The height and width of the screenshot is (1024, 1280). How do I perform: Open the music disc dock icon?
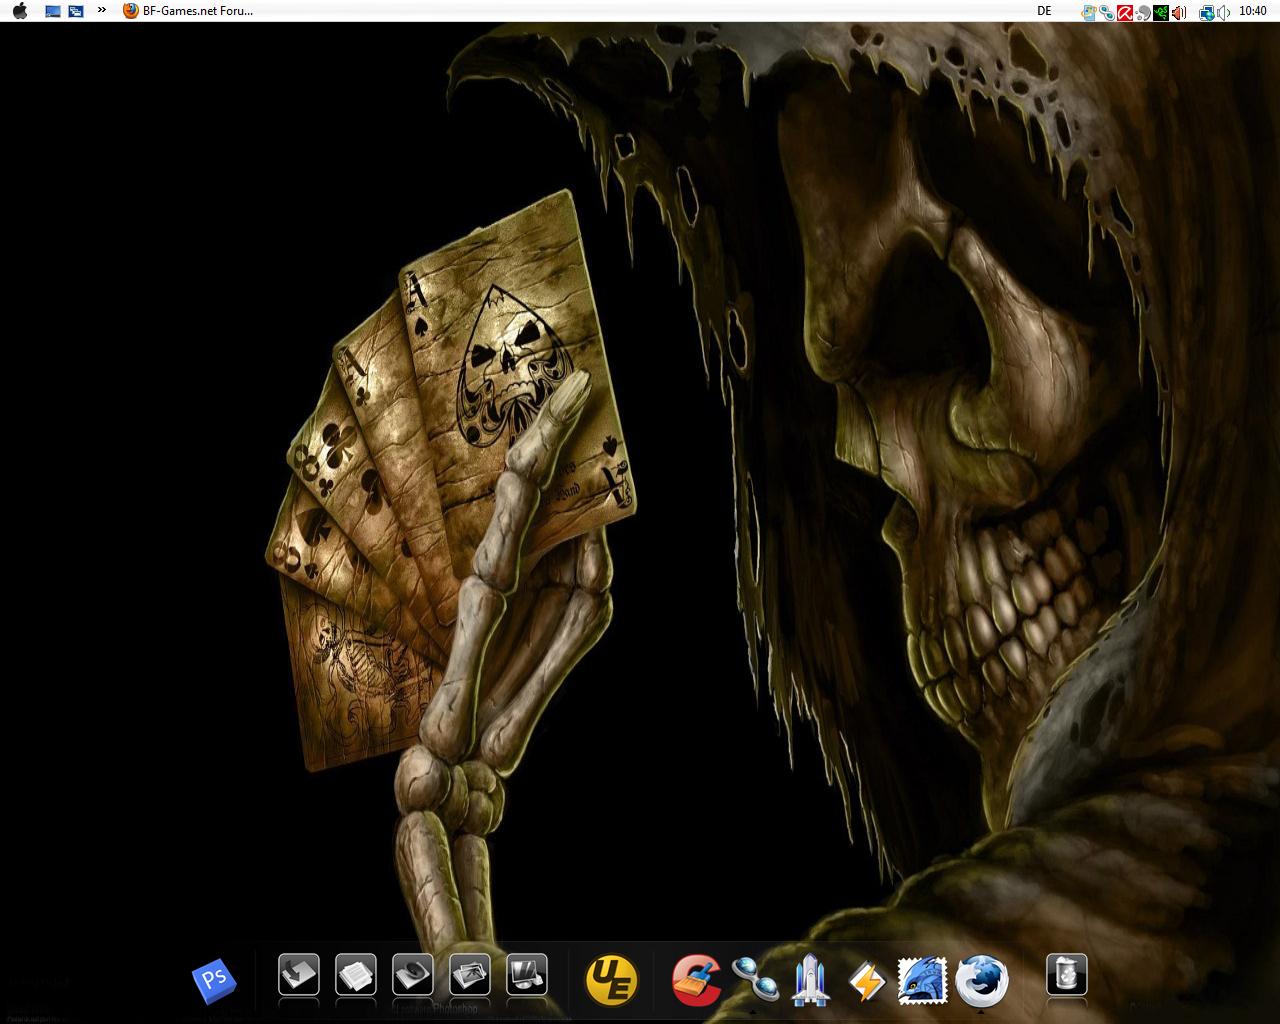coord(412,975)
